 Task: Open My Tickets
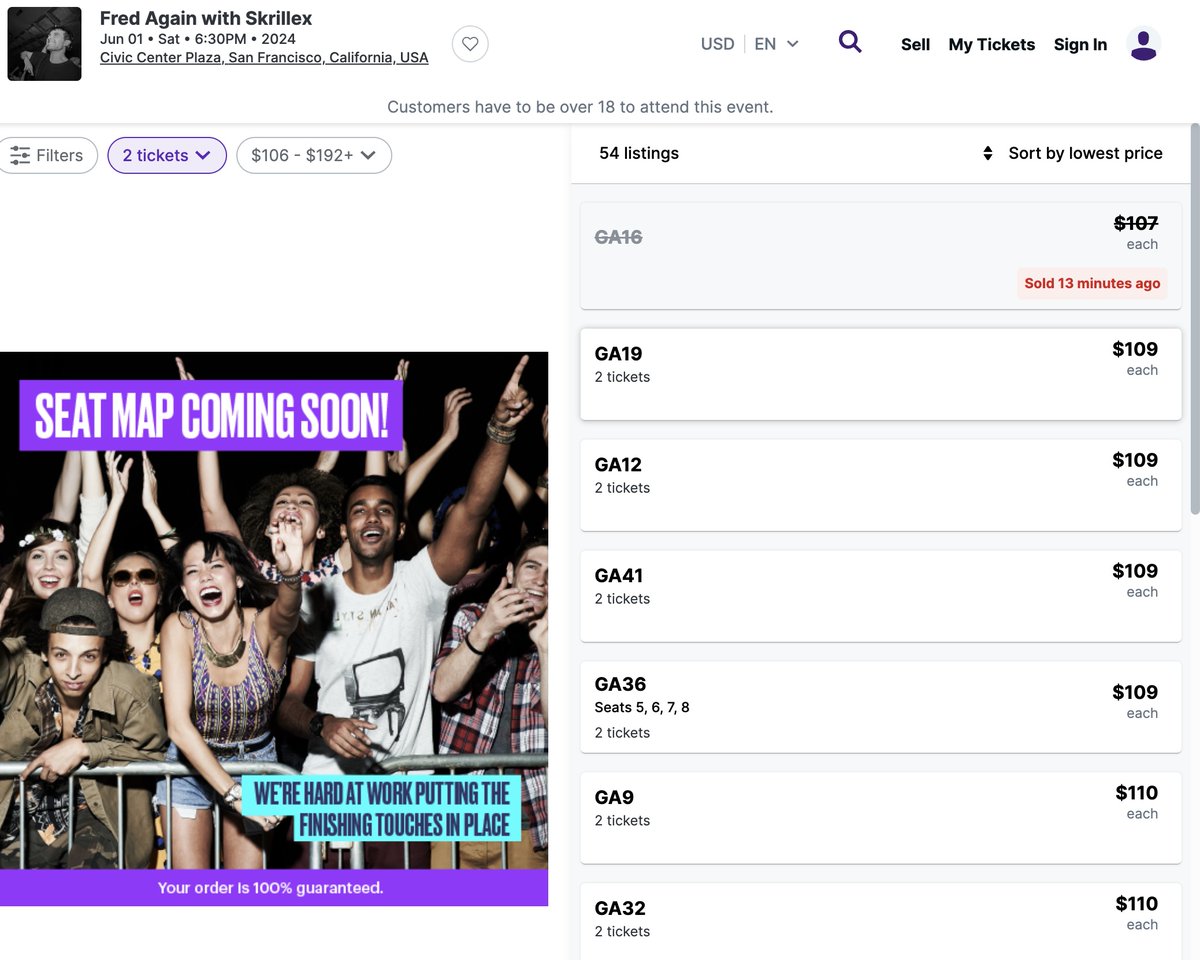991,44
